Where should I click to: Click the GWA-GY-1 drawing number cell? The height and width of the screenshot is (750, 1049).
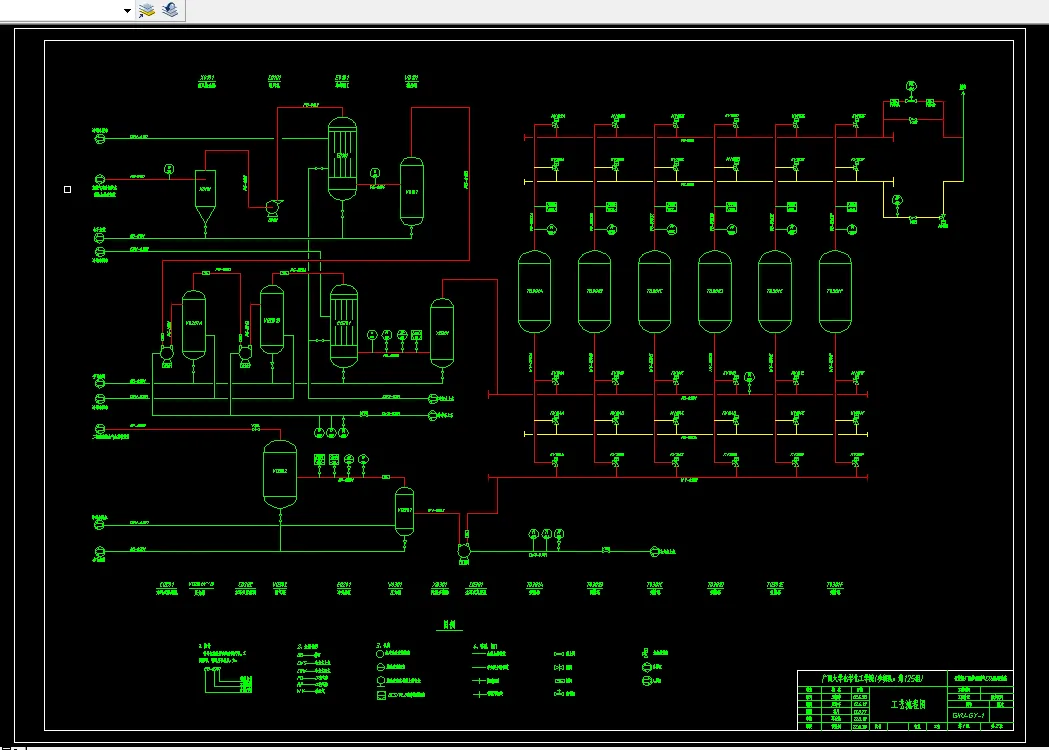click(x=968, y=715)
